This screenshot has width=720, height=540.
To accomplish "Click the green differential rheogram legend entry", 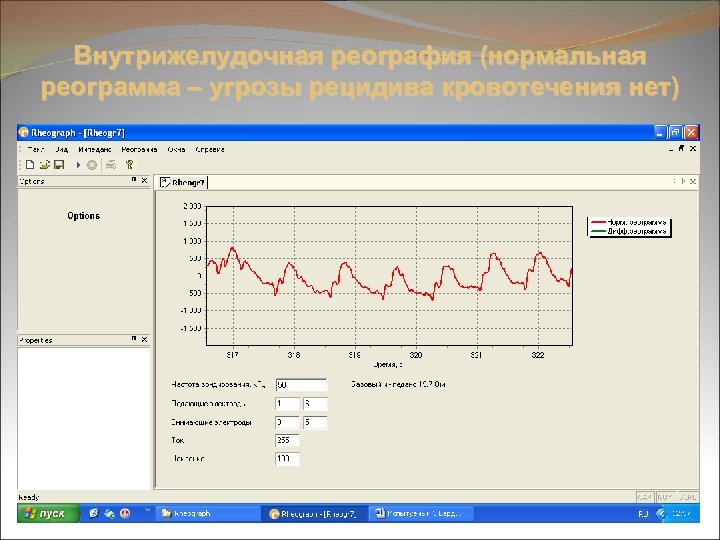I will click(629, 231).
